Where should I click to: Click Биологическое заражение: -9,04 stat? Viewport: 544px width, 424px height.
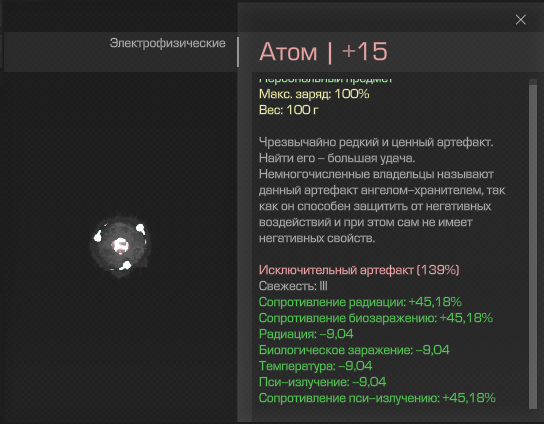click(354, 350)
